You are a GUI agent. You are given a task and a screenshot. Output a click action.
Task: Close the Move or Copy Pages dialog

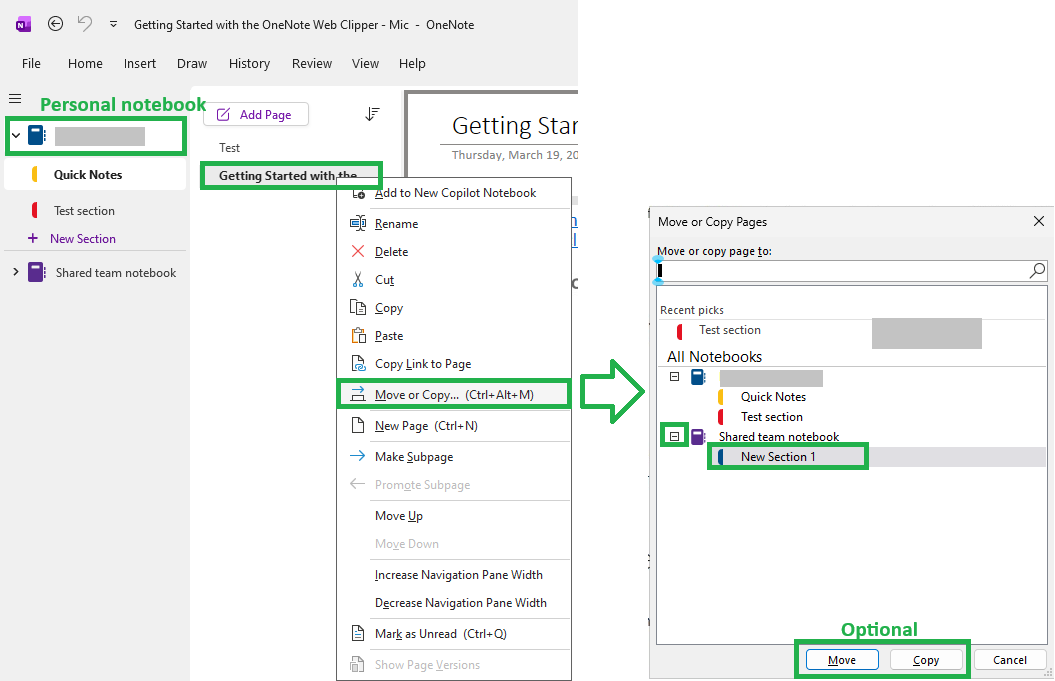tap(1039, 221)
